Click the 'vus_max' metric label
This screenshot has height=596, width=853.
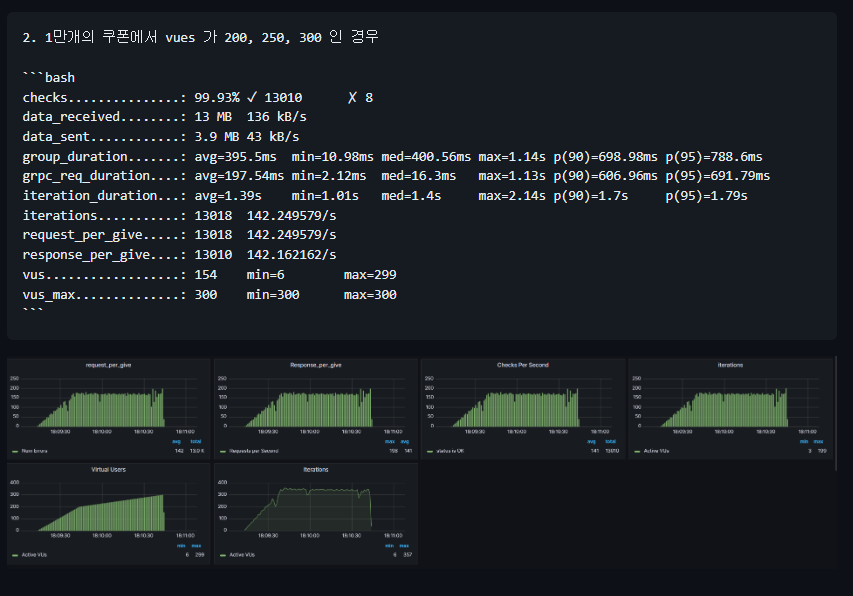pyautogui.click(x=48, y=294)
